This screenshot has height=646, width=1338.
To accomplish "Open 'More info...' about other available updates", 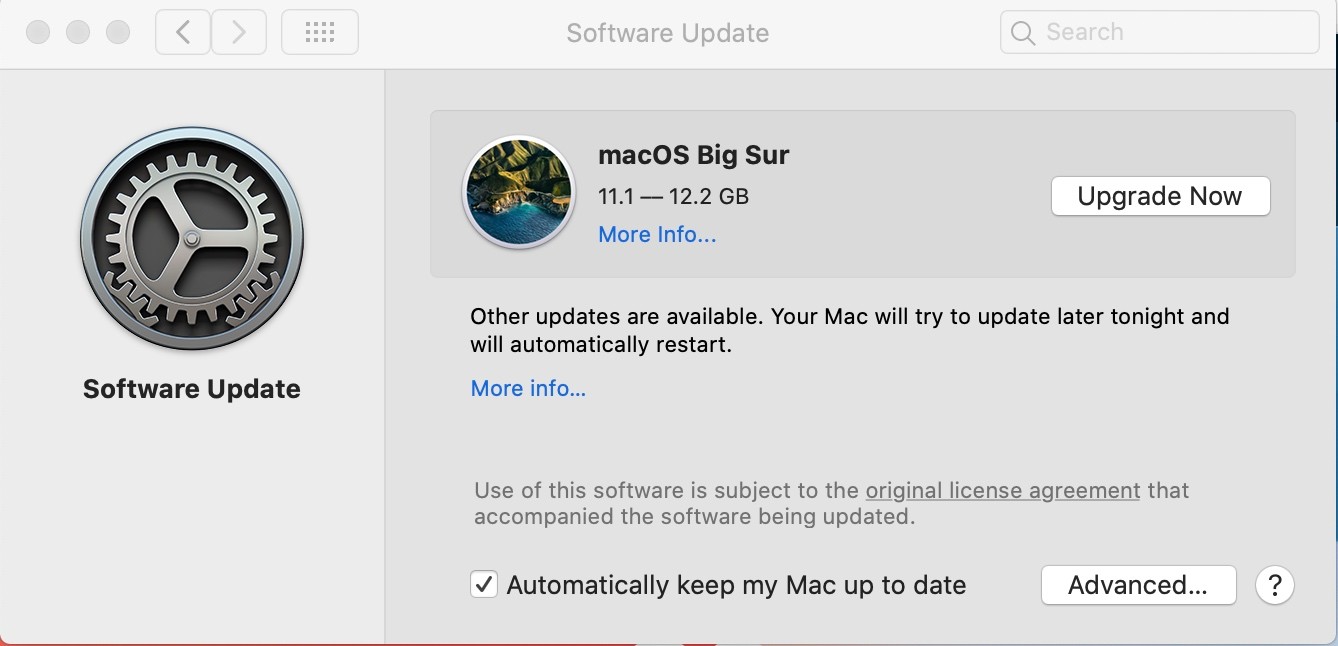I will pos(528,388).
